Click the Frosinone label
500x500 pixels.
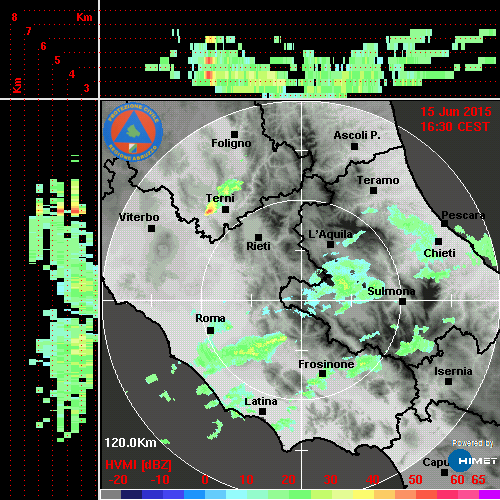click(x=326, y=364)
